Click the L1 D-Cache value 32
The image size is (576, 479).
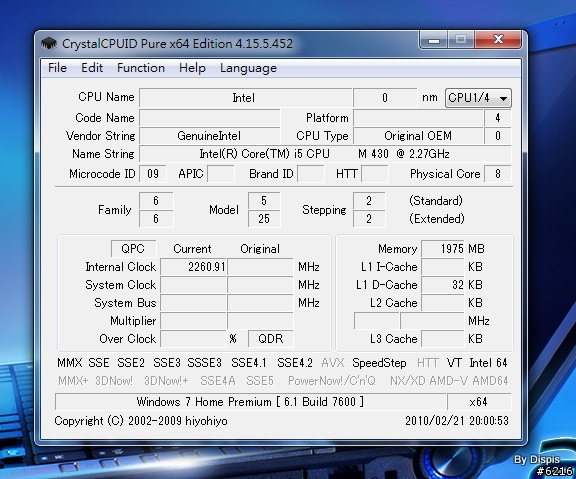pyautogui.click(x=443, y=285)
